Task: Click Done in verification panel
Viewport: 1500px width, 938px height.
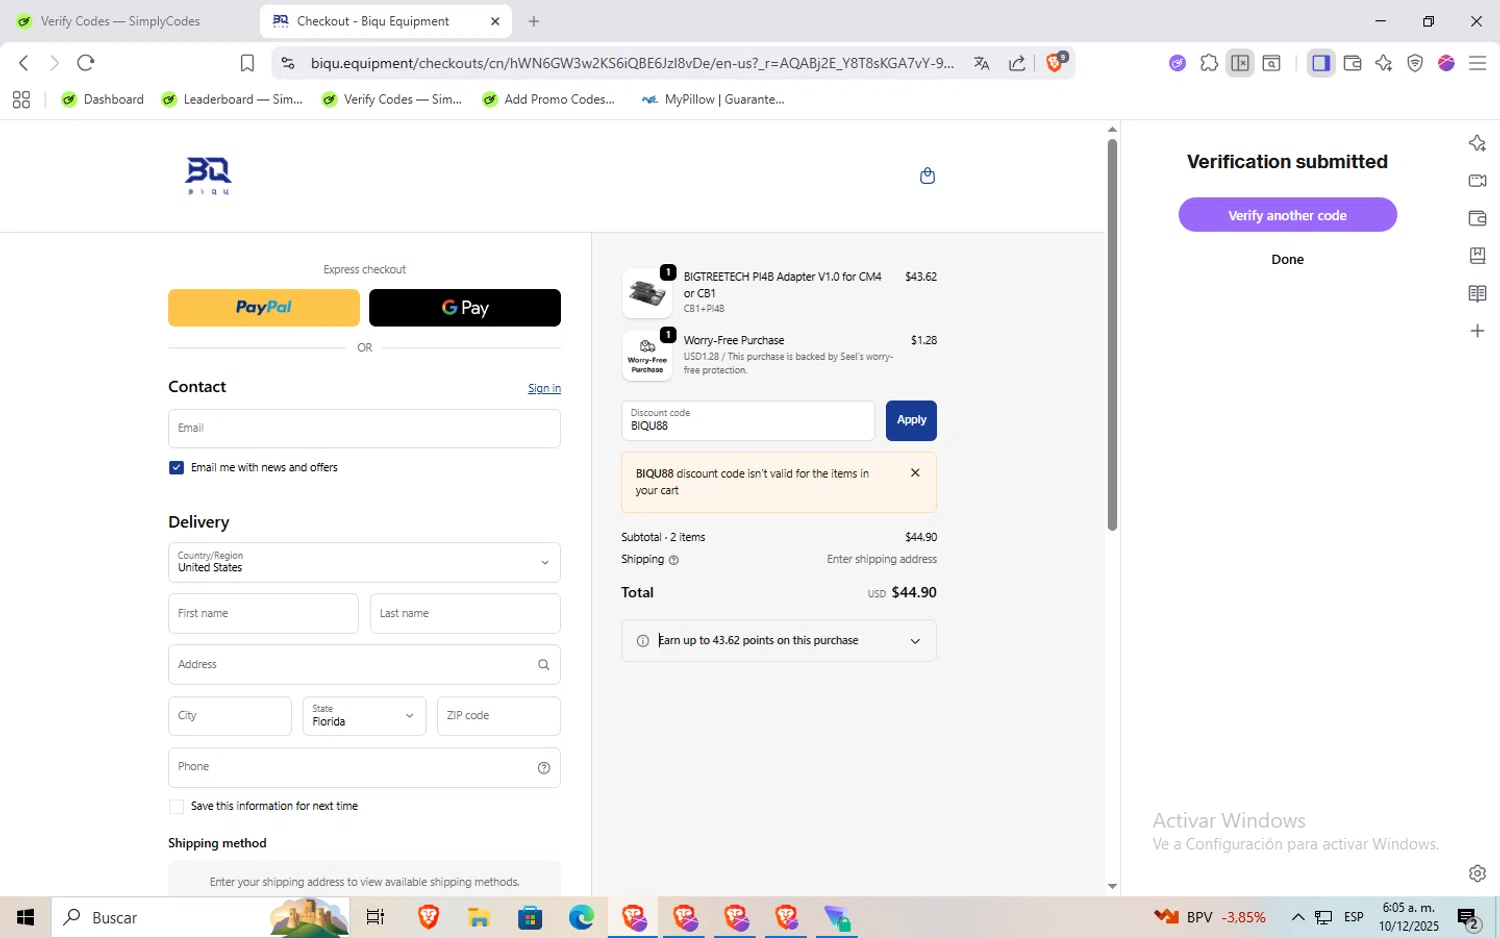Action: point(1287,259)
